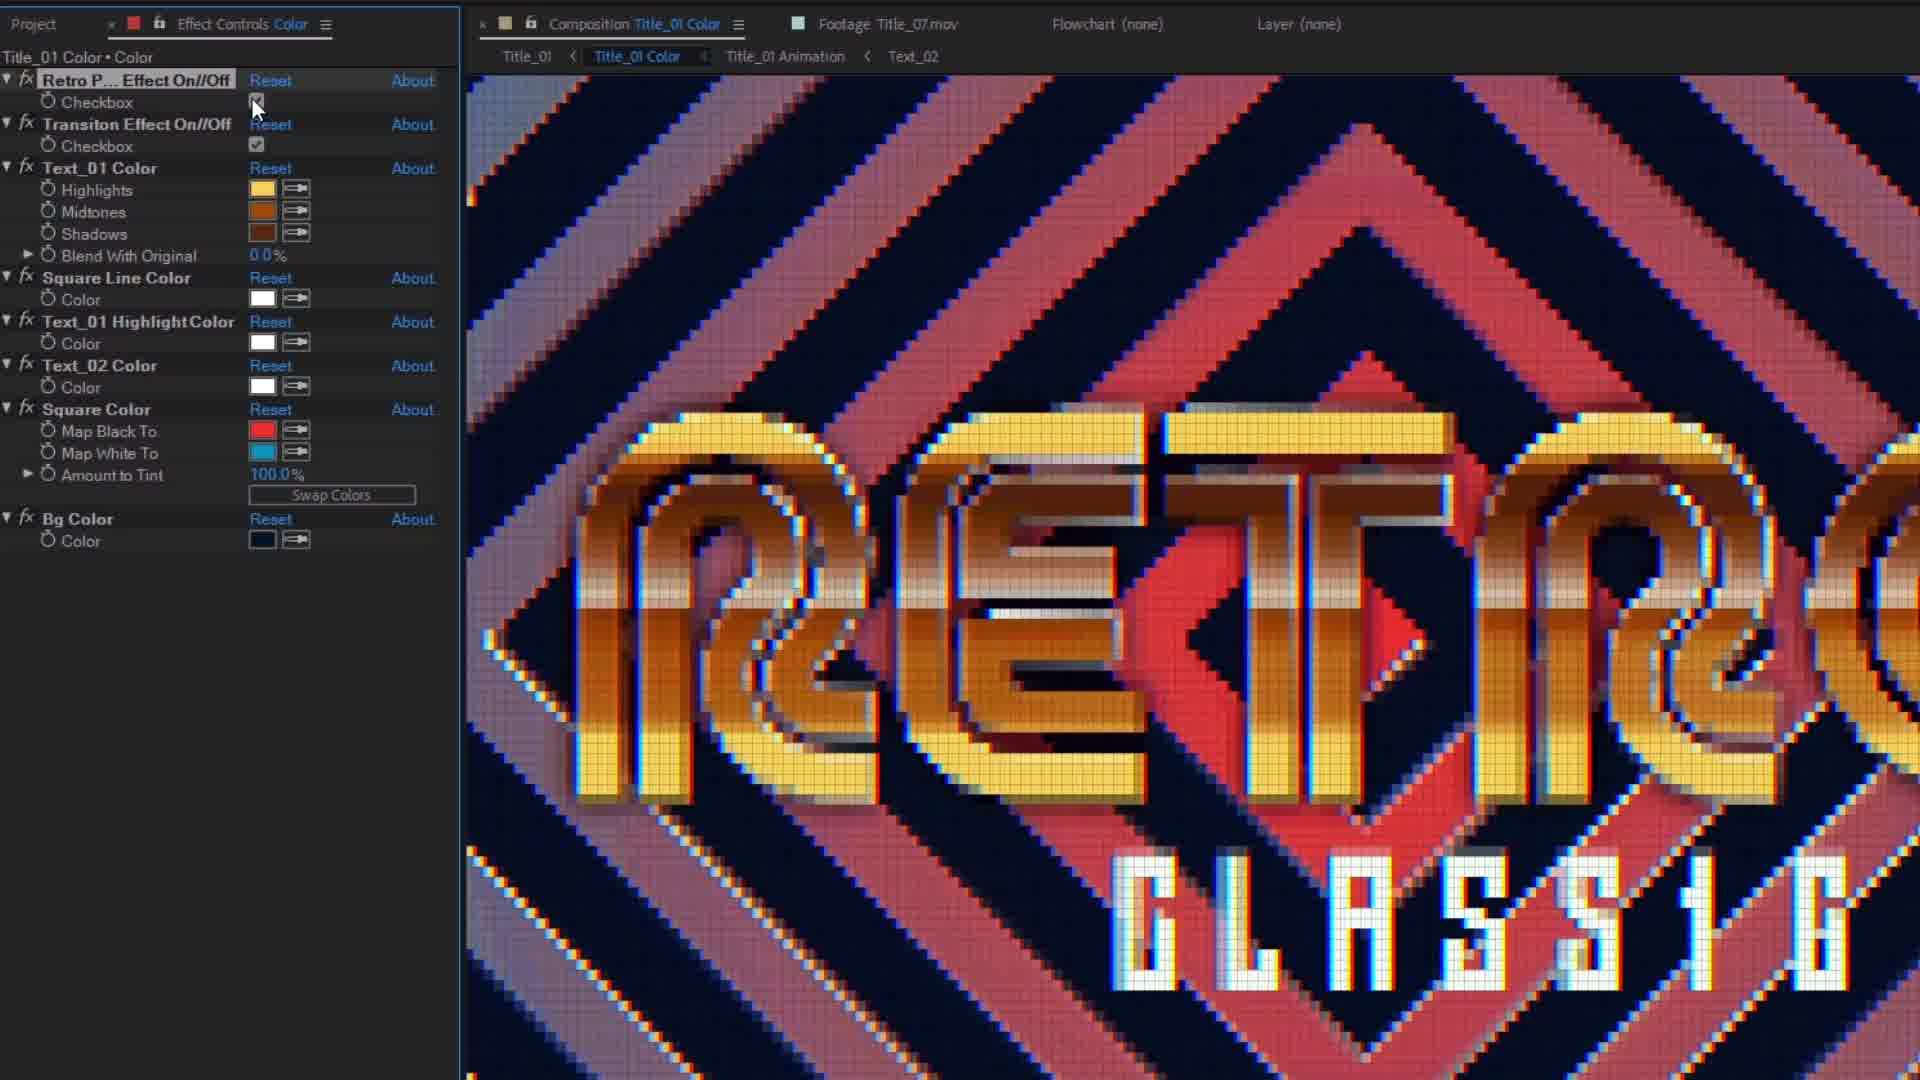The width and height of the screenshot is (1920, 1080).
Task: Open the blue Map White To swatch
Action: [x=262, y=452]
